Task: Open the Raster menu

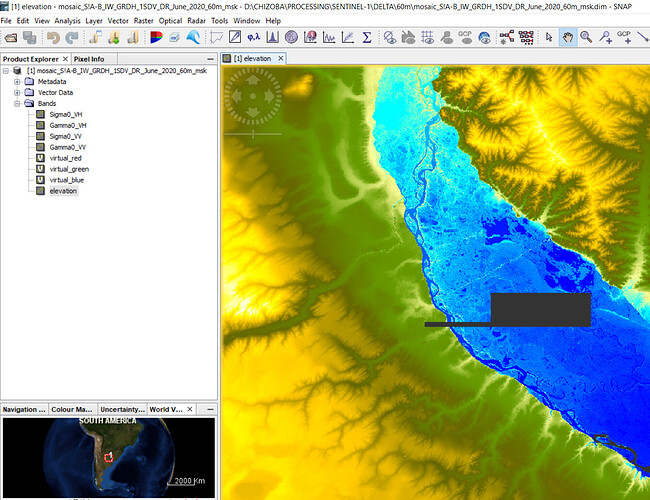Action: click(143, 21)
